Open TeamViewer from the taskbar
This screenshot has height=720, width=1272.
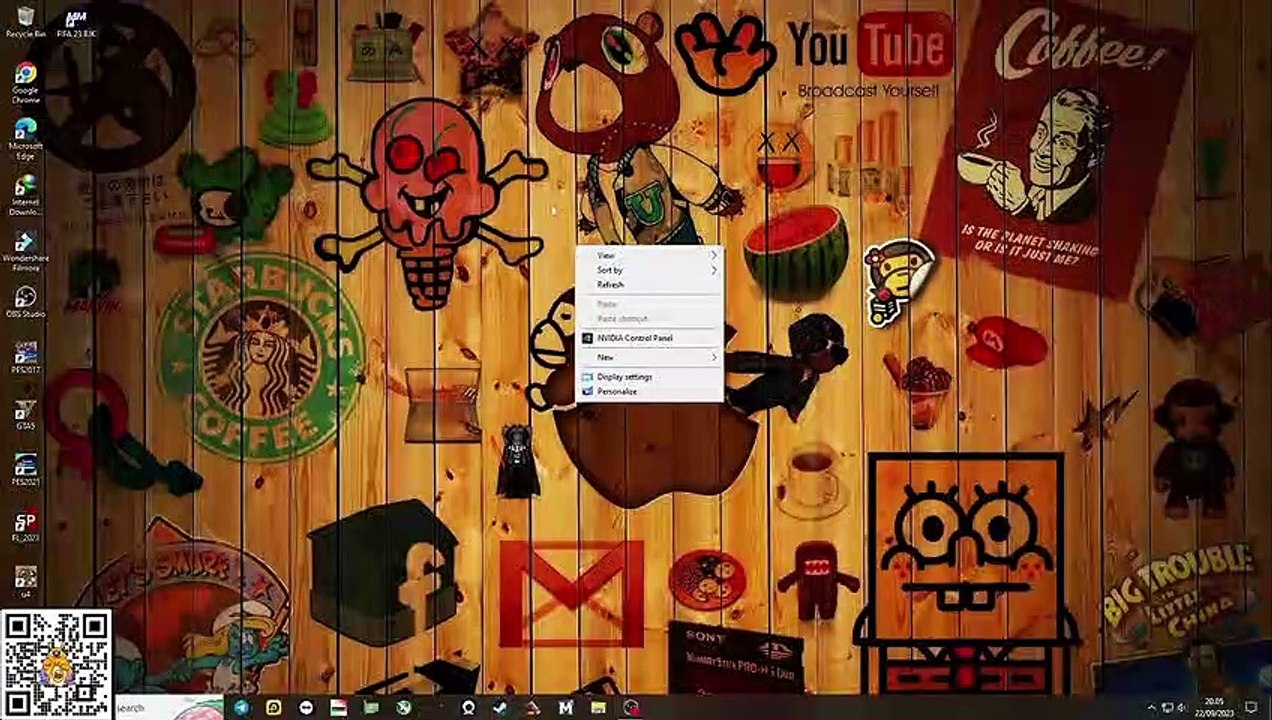coord(307,707)
